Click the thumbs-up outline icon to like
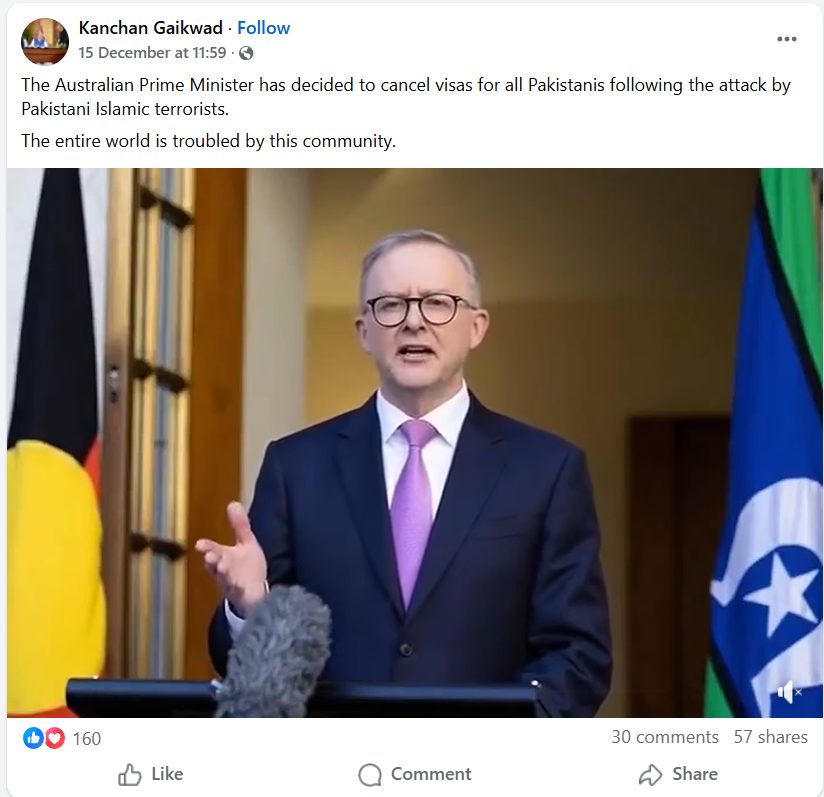This screenshot has height=797, width=824. [130, 774]
